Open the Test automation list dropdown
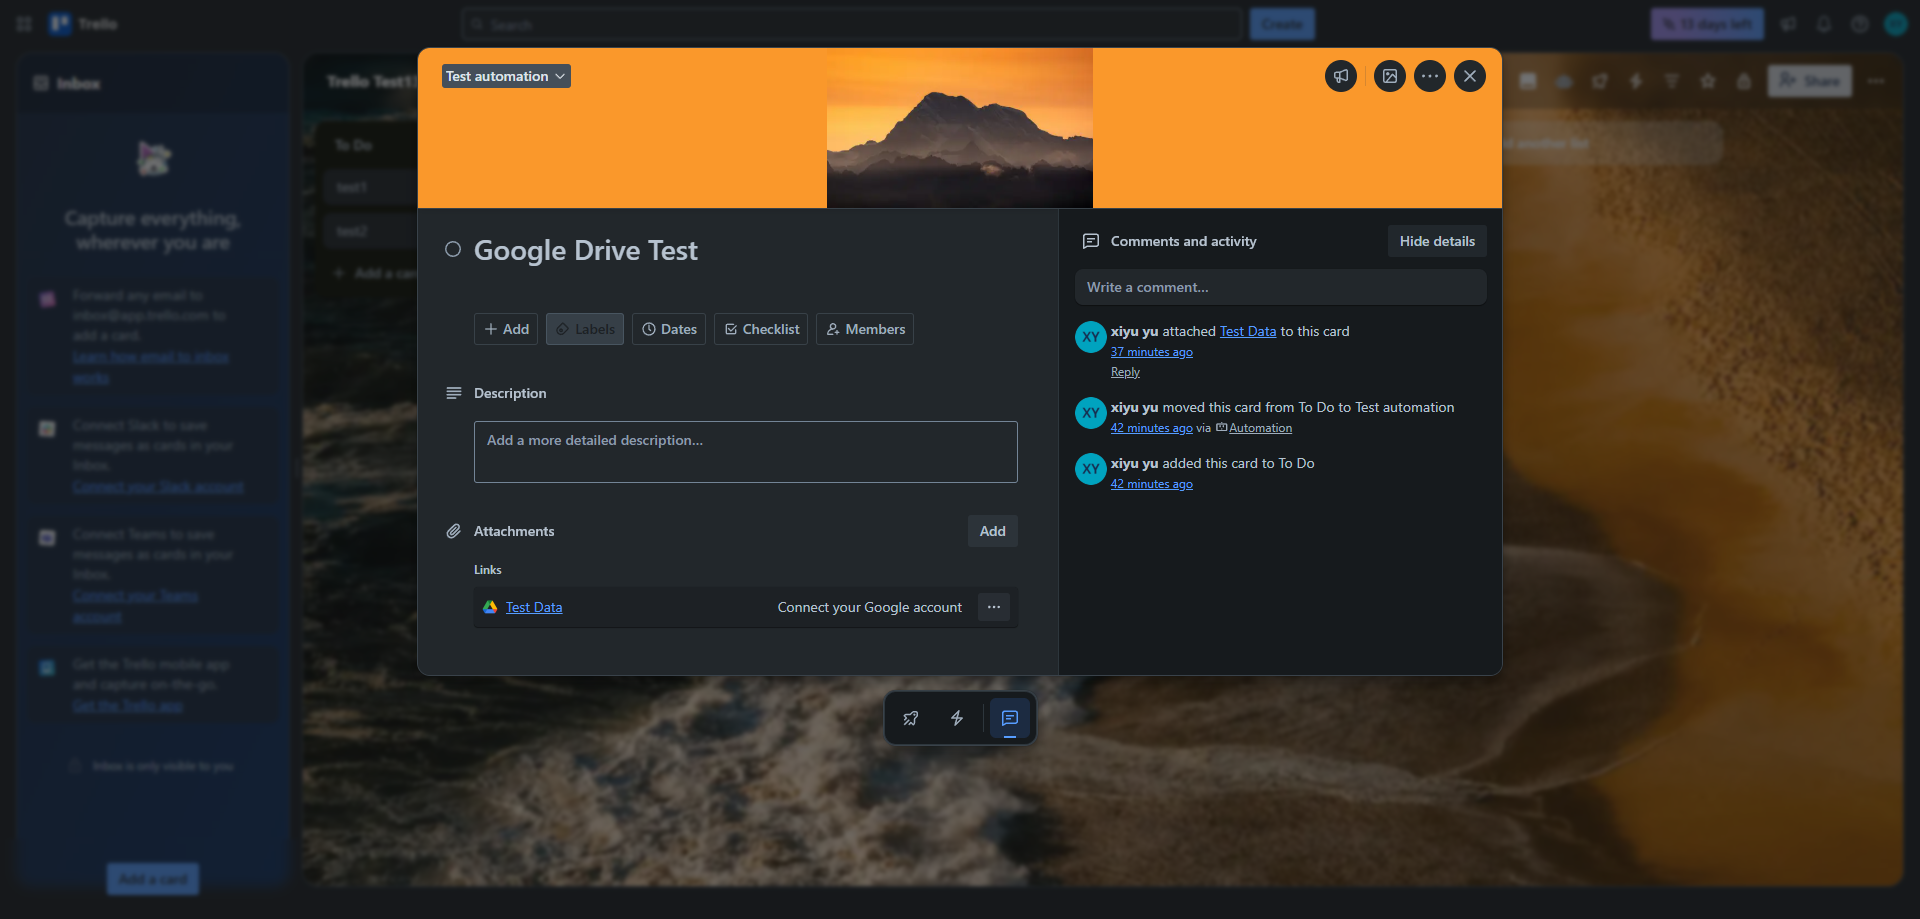 [506, 76]
